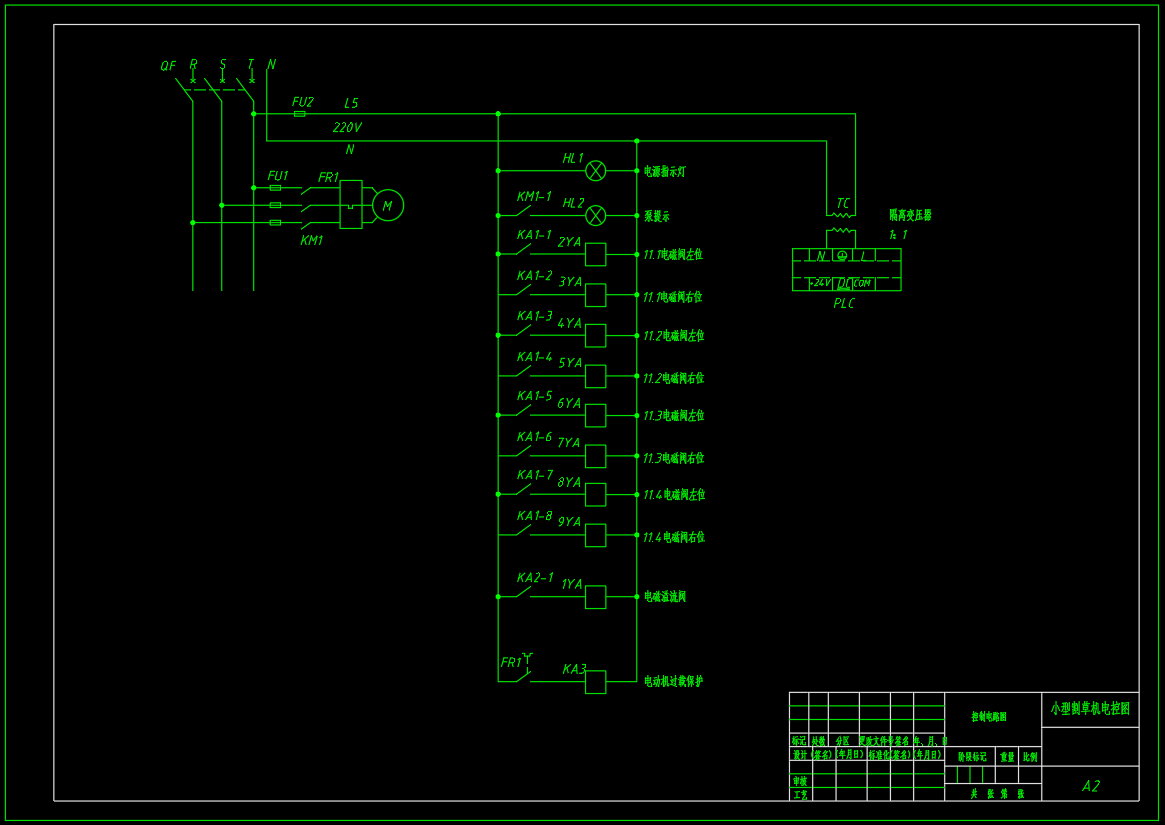Select the FU2 fuse symbol
Screen dimensions: 1165x825
(x=299, y=114)
